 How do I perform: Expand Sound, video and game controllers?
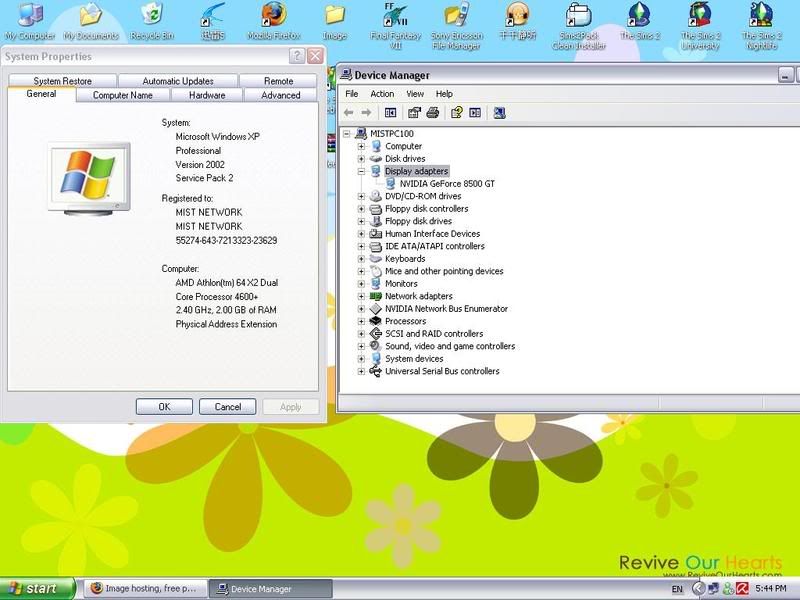click(362, 346)
